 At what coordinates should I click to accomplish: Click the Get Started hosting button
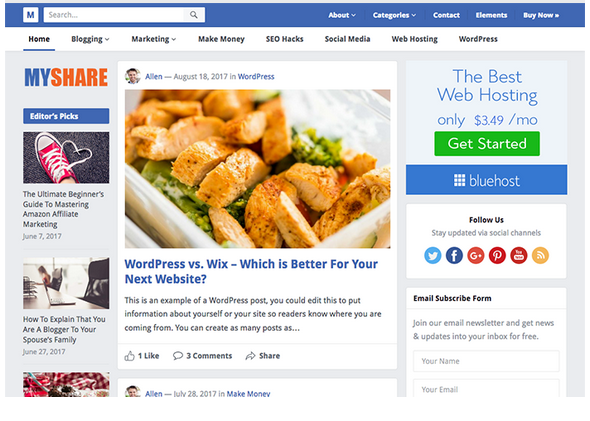pyautogui.click(x=487, y=144)
